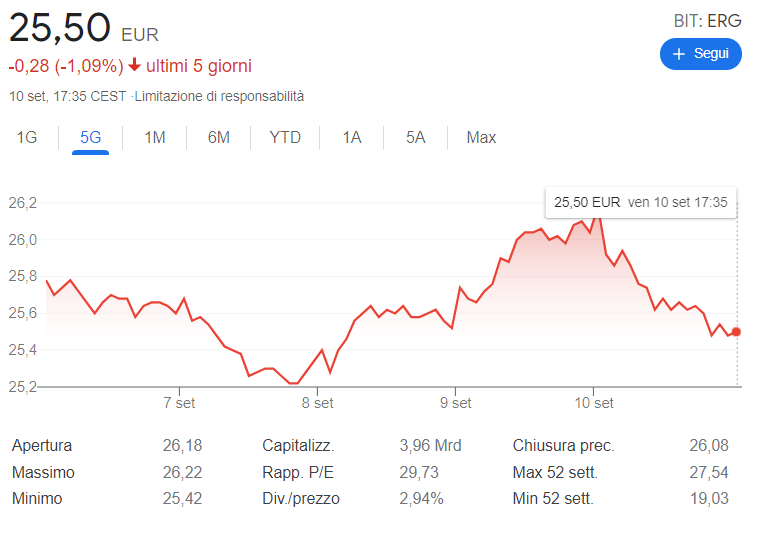Image resolution: width=762 pixels, height=533 pixels.
Task: Click the 10 set date axis label
Action: click(x=593, y=403)
